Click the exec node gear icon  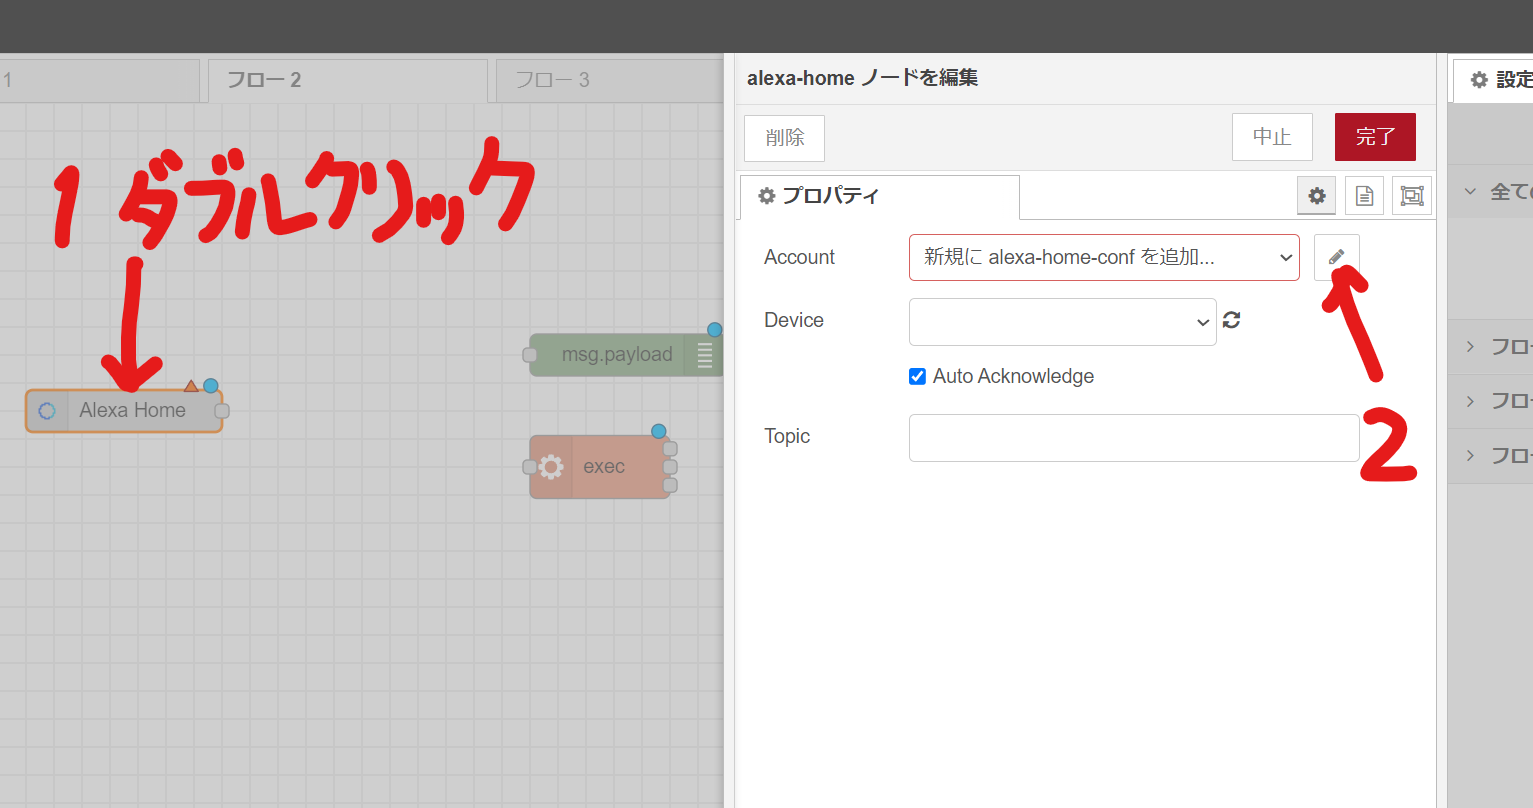click(551, 467)
